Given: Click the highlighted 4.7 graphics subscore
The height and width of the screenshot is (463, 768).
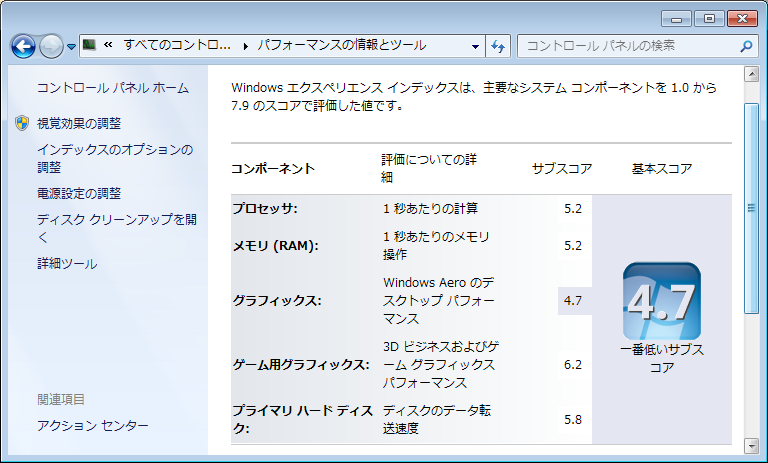Looking at the screenshot, I should [575, 300].
